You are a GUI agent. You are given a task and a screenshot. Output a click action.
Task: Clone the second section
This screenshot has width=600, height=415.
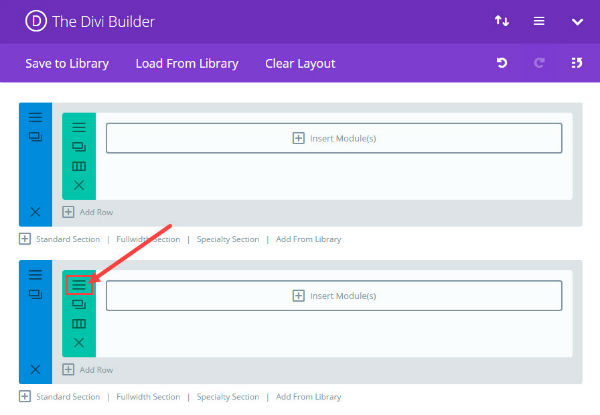pyautogui.click(x=35, y=294)
